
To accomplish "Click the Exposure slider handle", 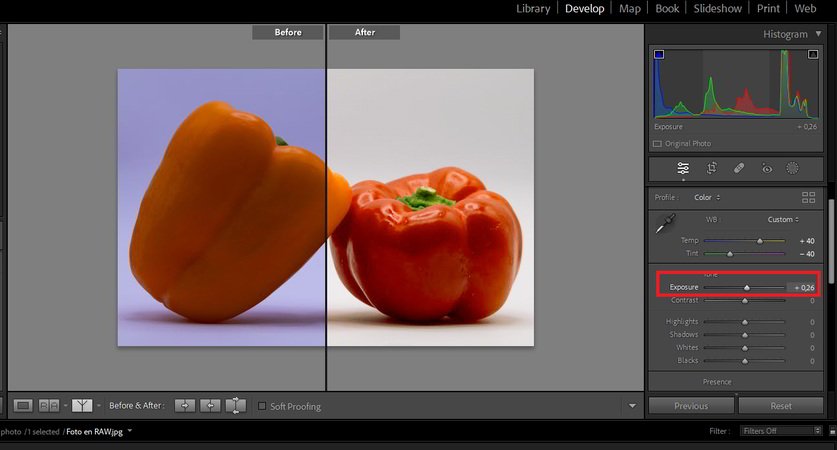I will point(747,288).
